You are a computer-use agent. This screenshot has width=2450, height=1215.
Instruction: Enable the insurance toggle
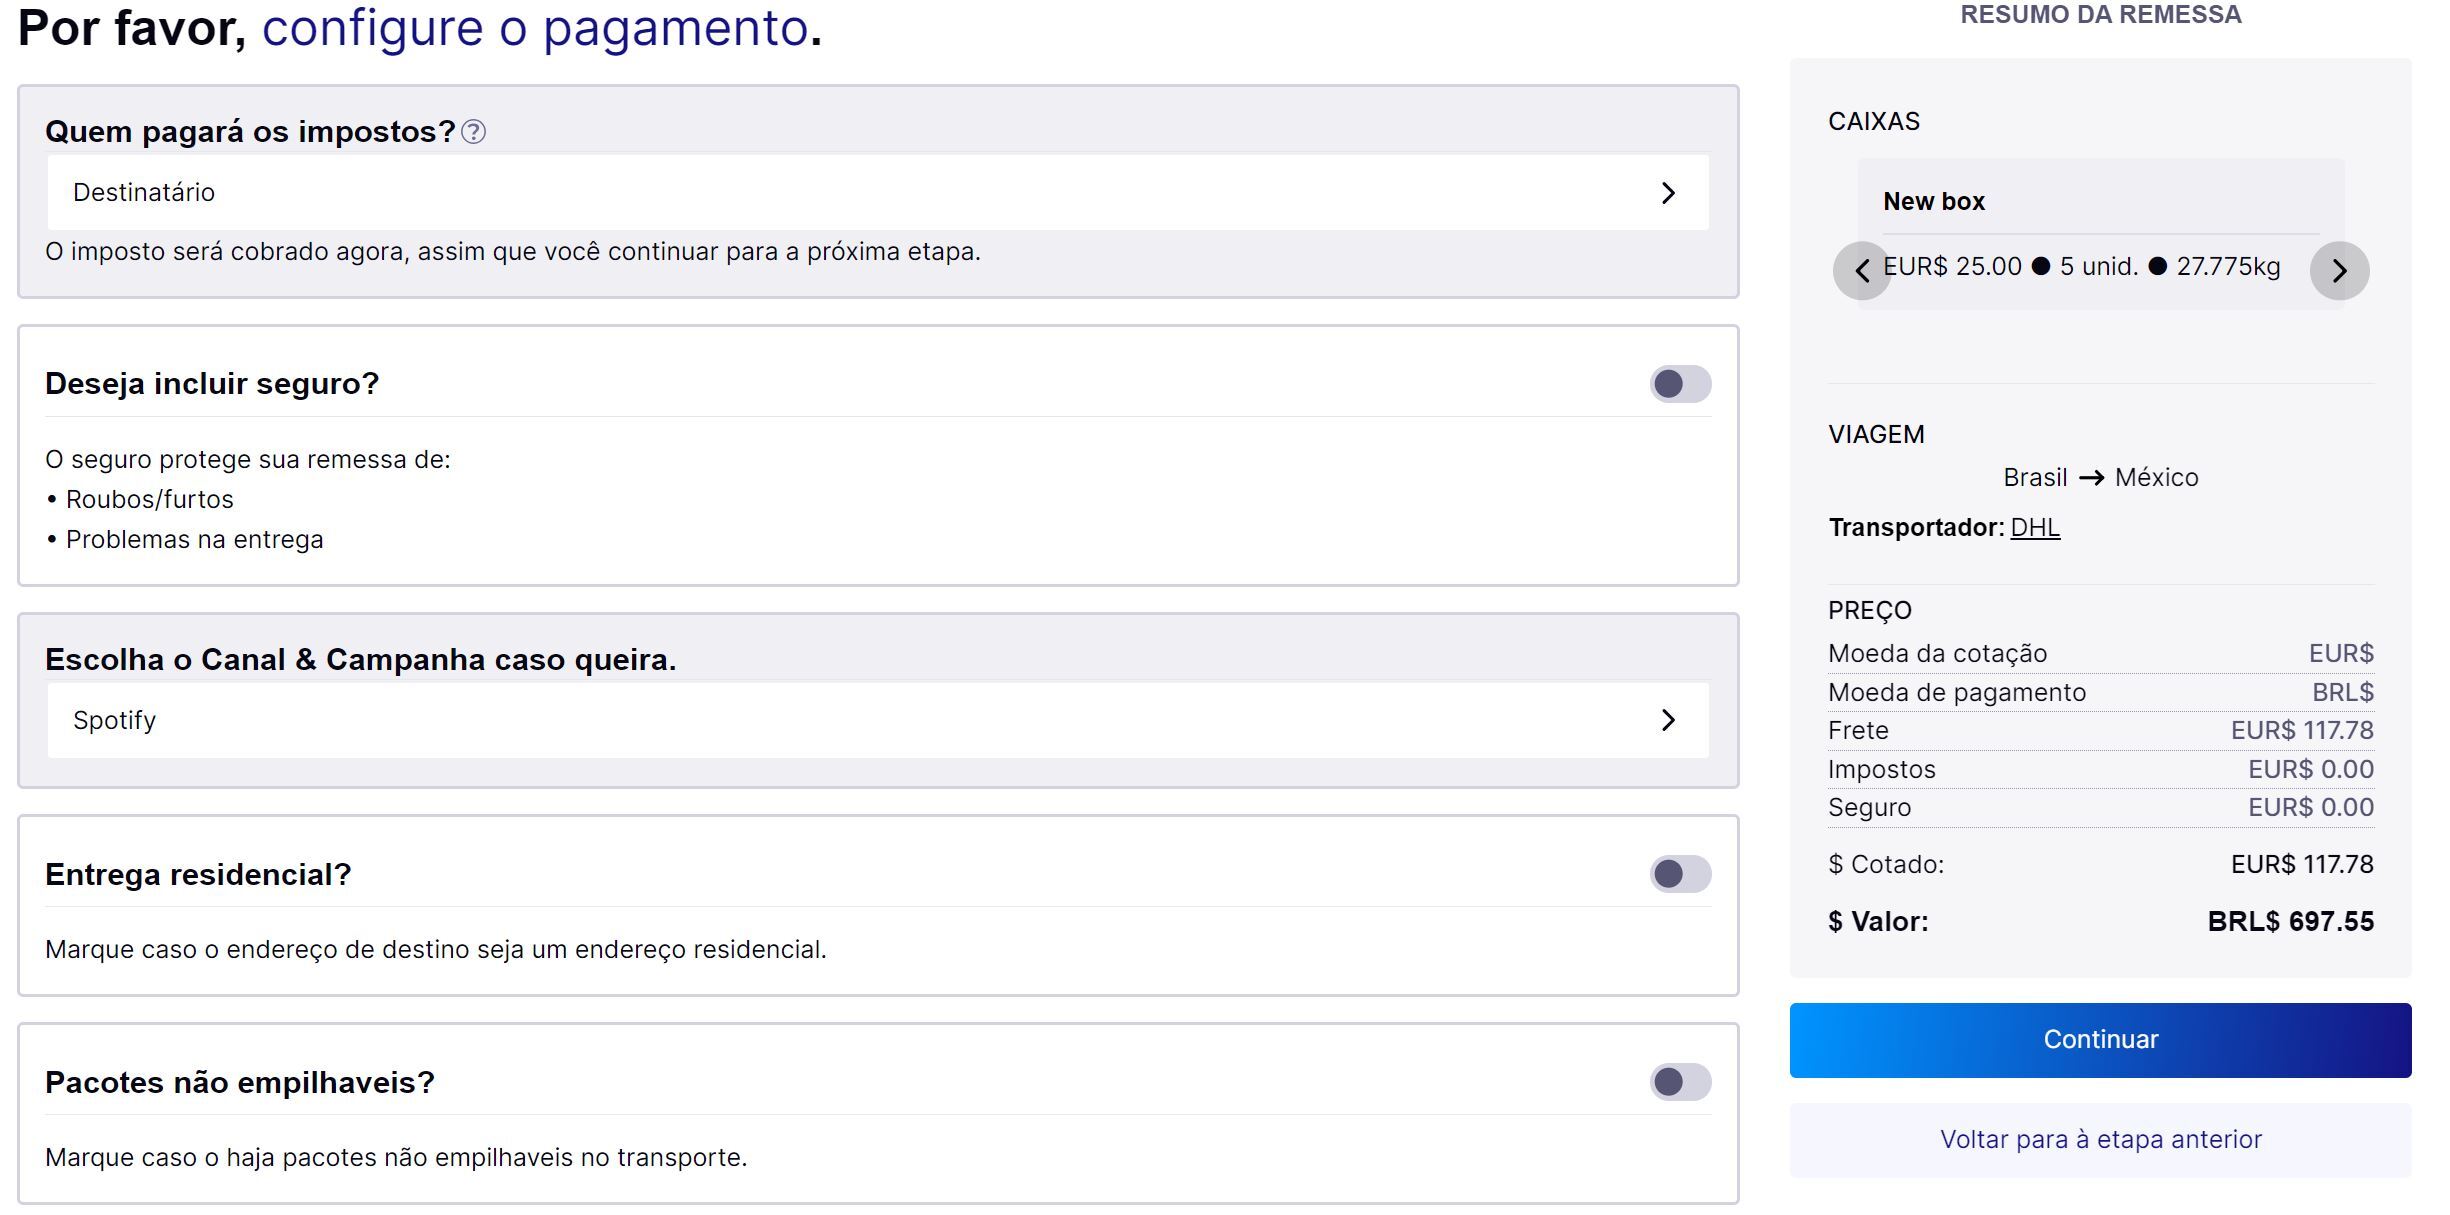[x=1680, y=384]
